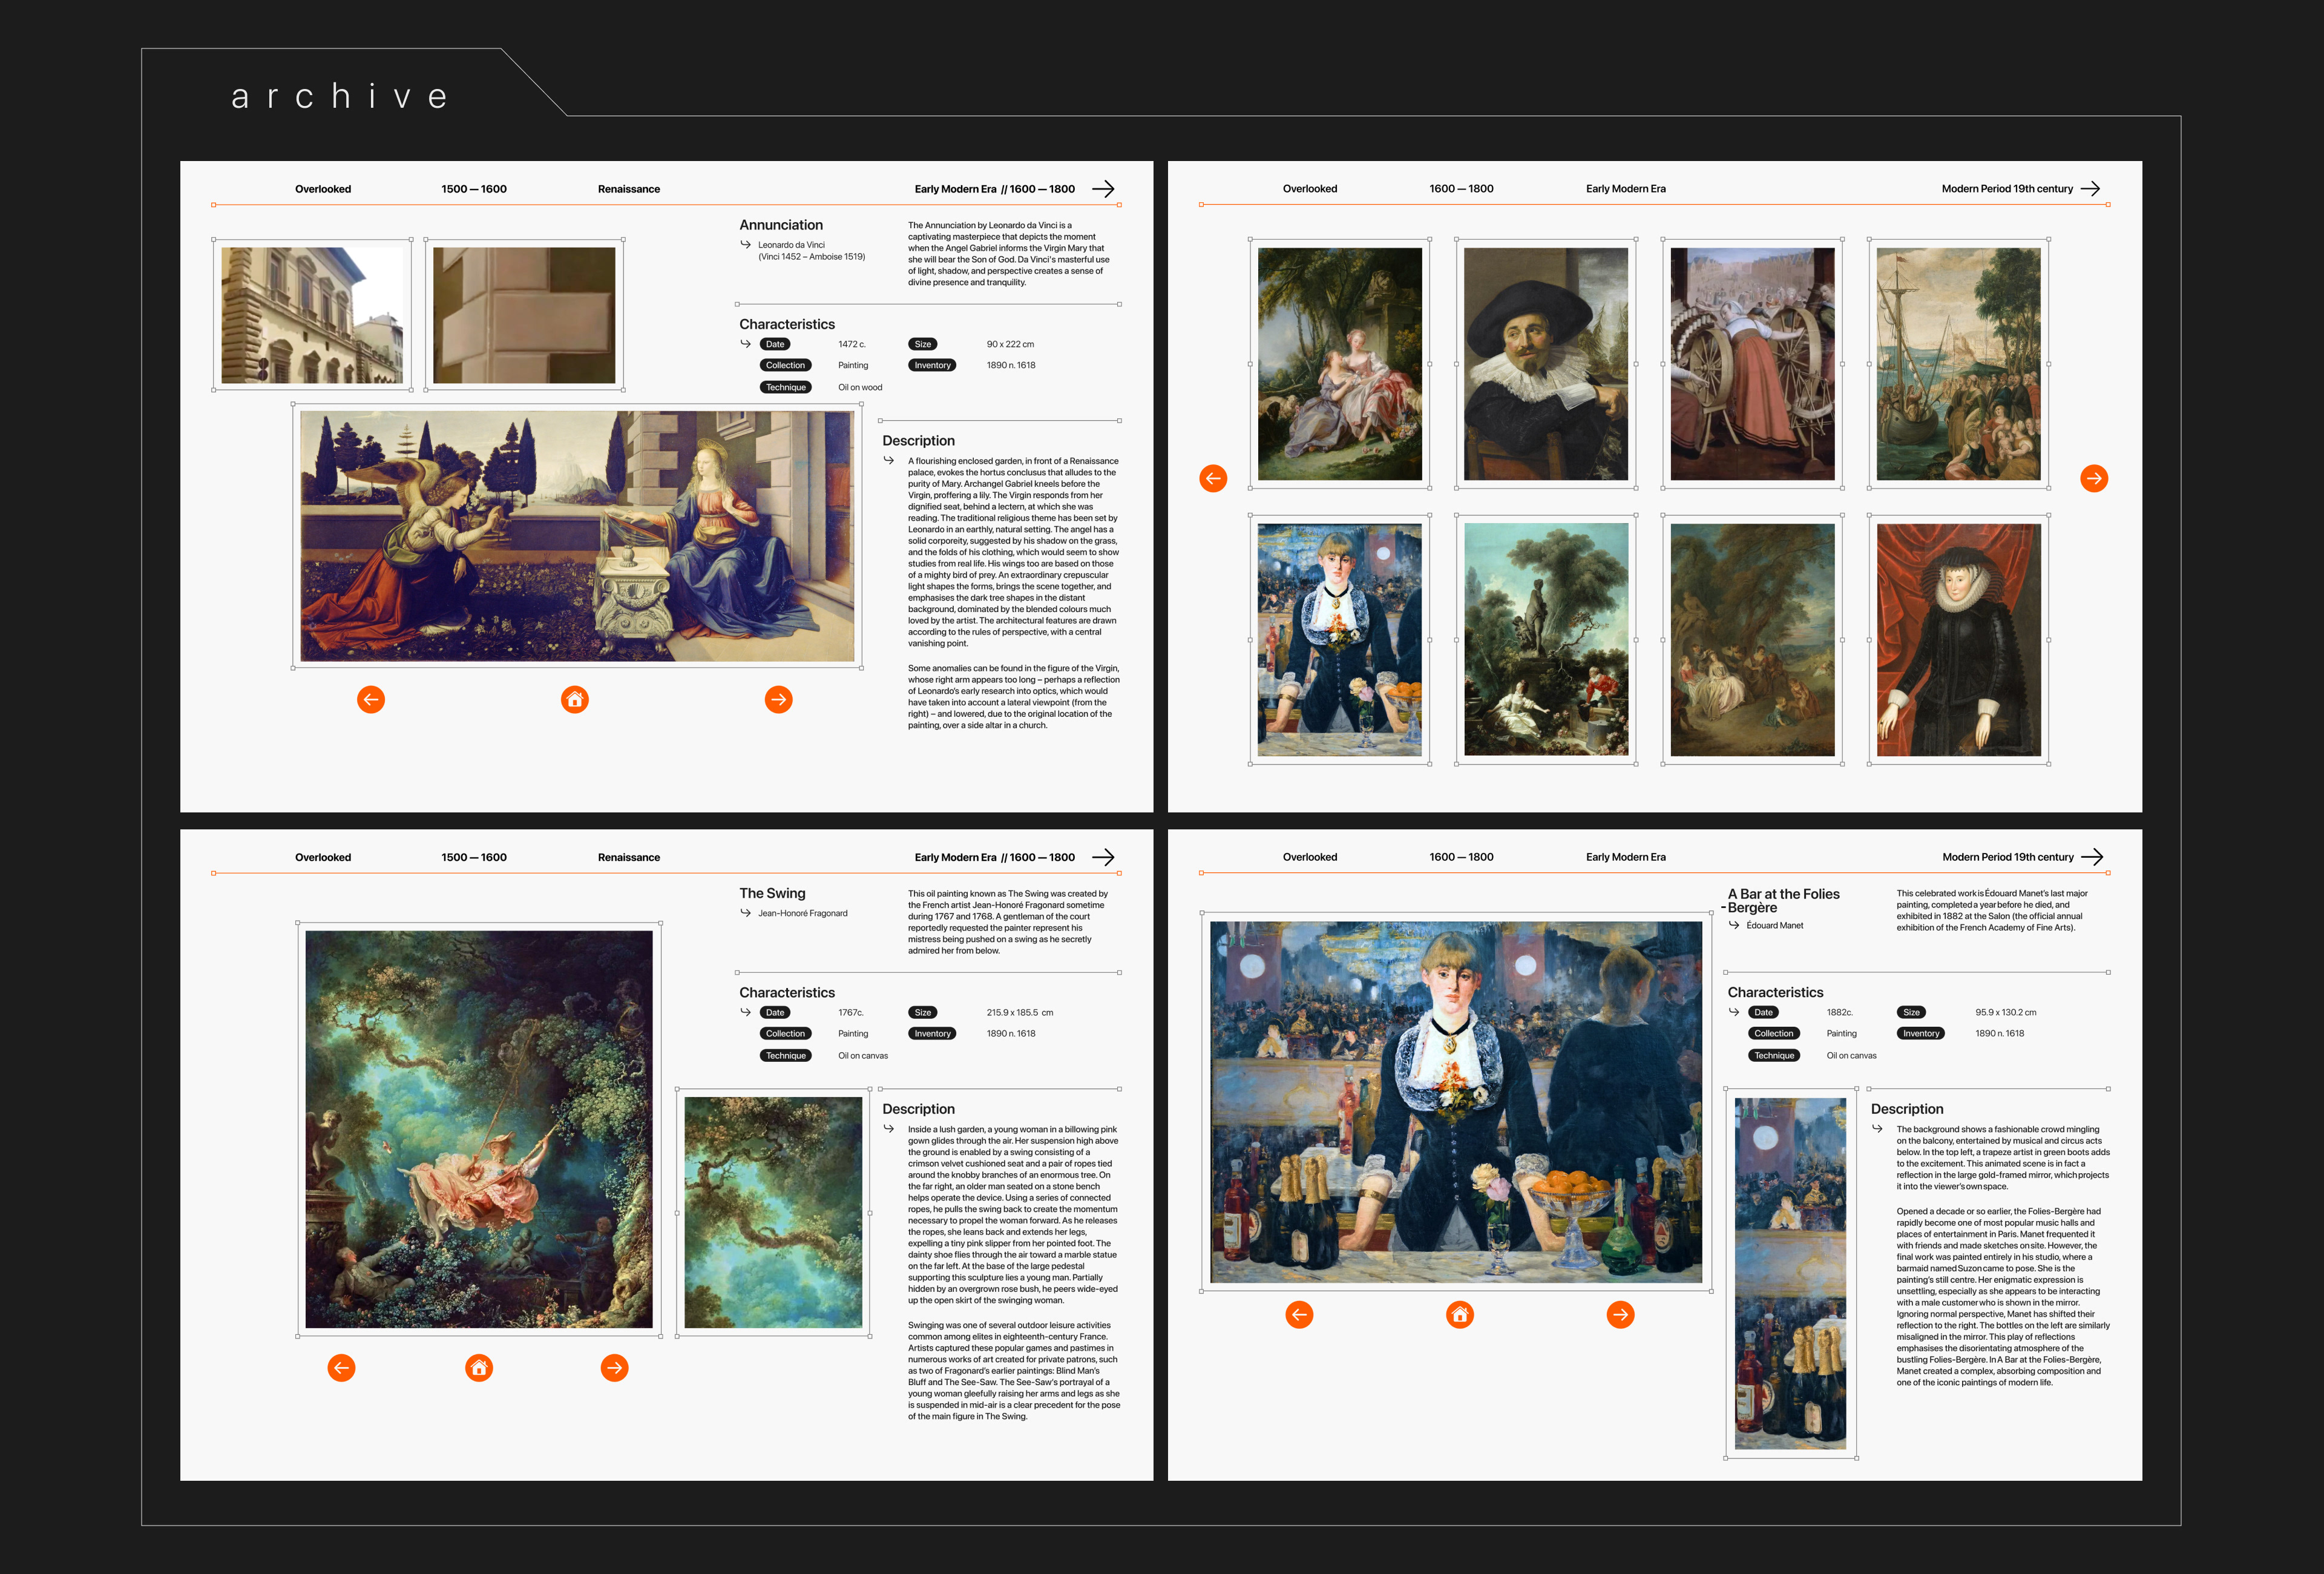Select Overlooked tab on the Annunciation page
Viewport: 2324px width, 1574px height.
click(322, 189)
